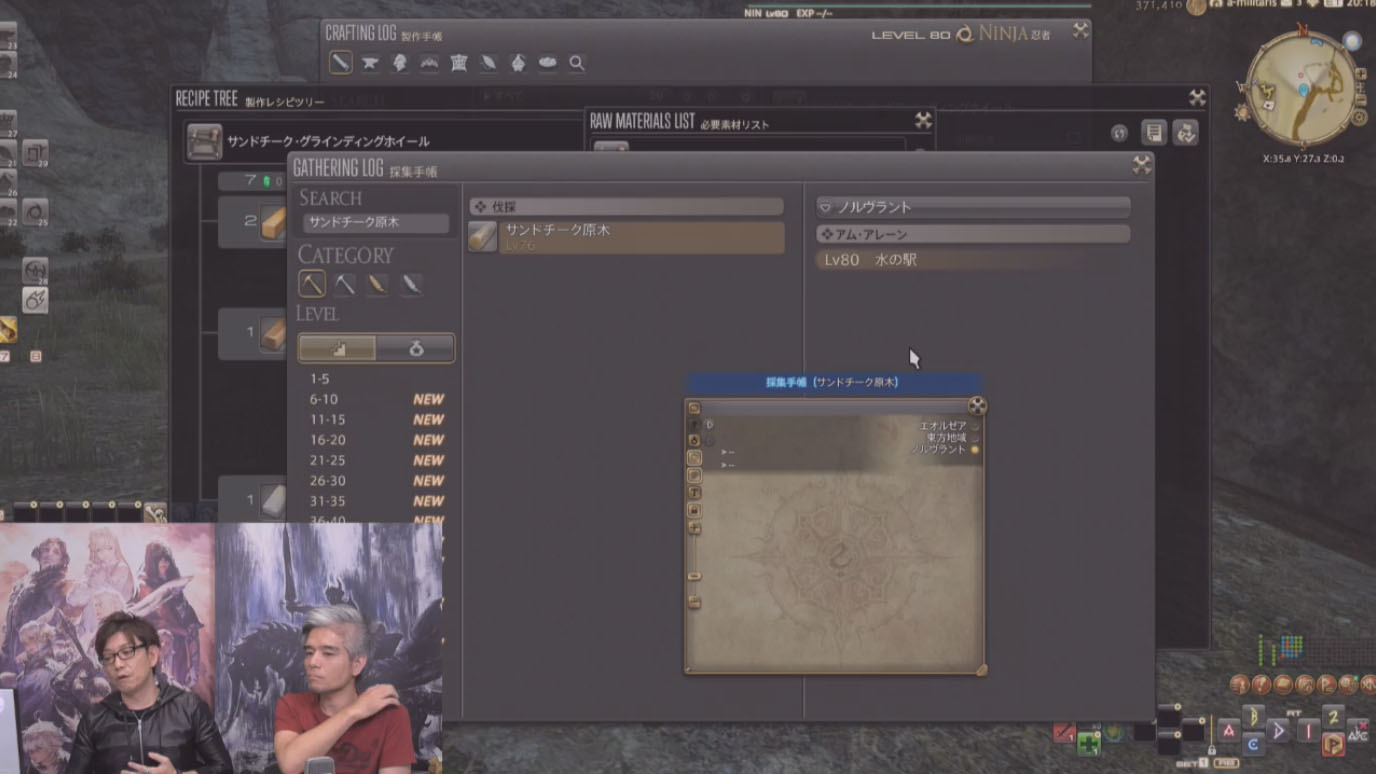
Task: Collapse the 伐採 group header
Action: (626, 207)
